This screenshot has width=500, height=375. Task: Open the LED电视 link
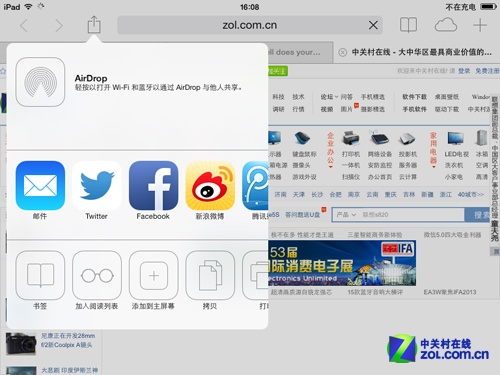pos(456,154)
